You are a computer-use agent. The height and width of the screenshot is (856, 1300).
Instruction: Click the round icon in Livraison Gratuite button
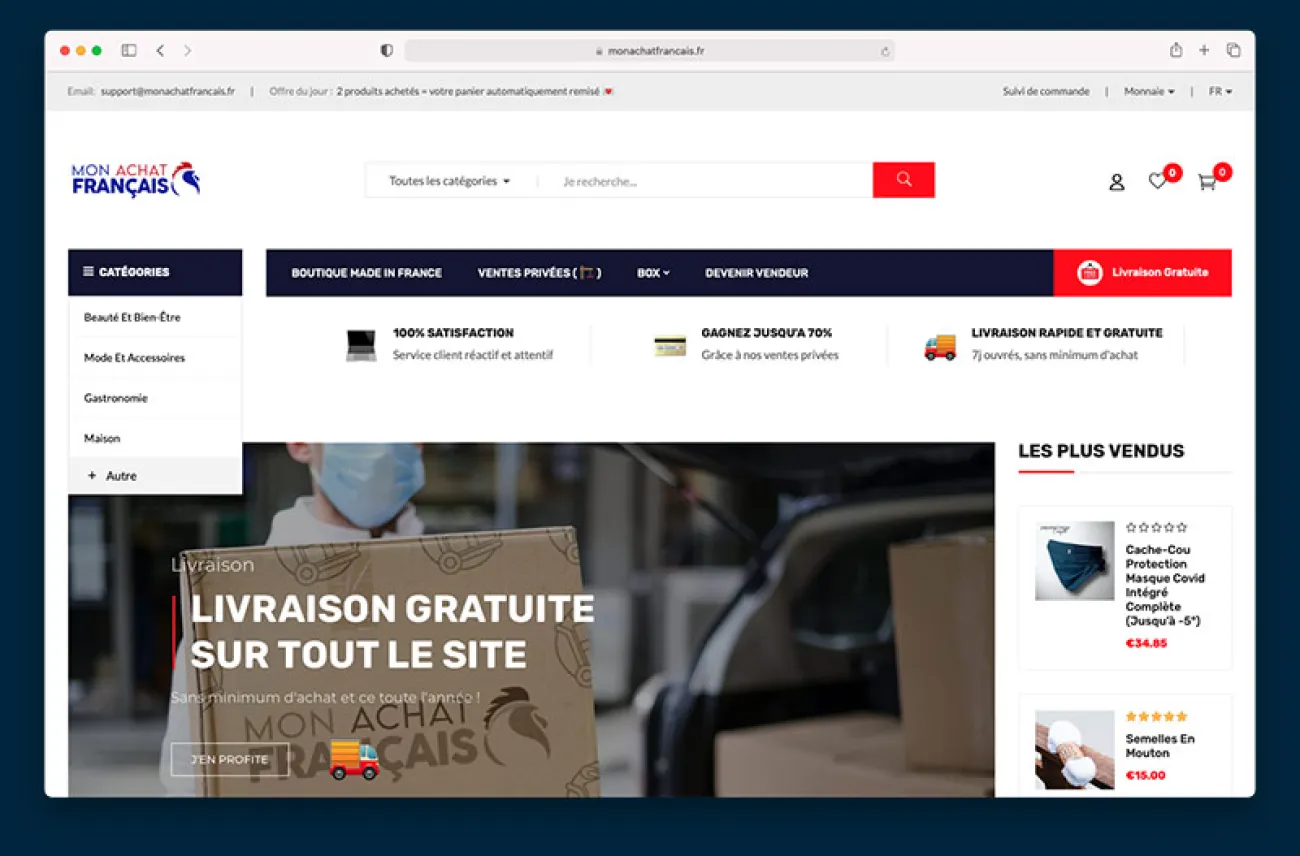pos(1089,272)
